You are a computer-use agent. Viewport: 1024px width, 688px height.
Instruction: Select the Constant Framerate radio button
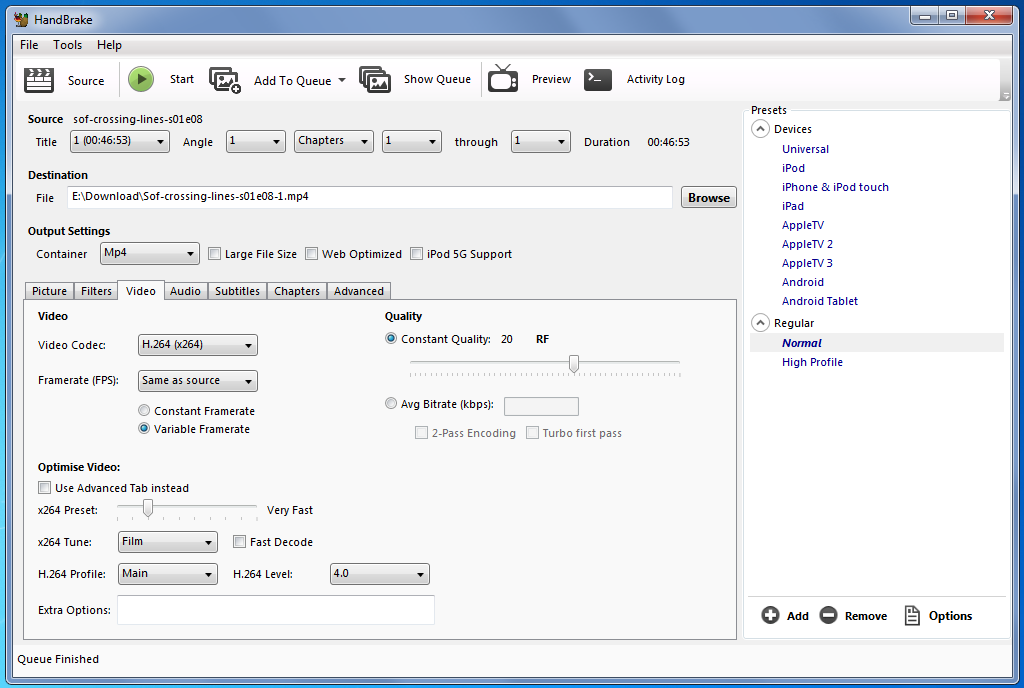pyautogui.click(x=144, y=410)
